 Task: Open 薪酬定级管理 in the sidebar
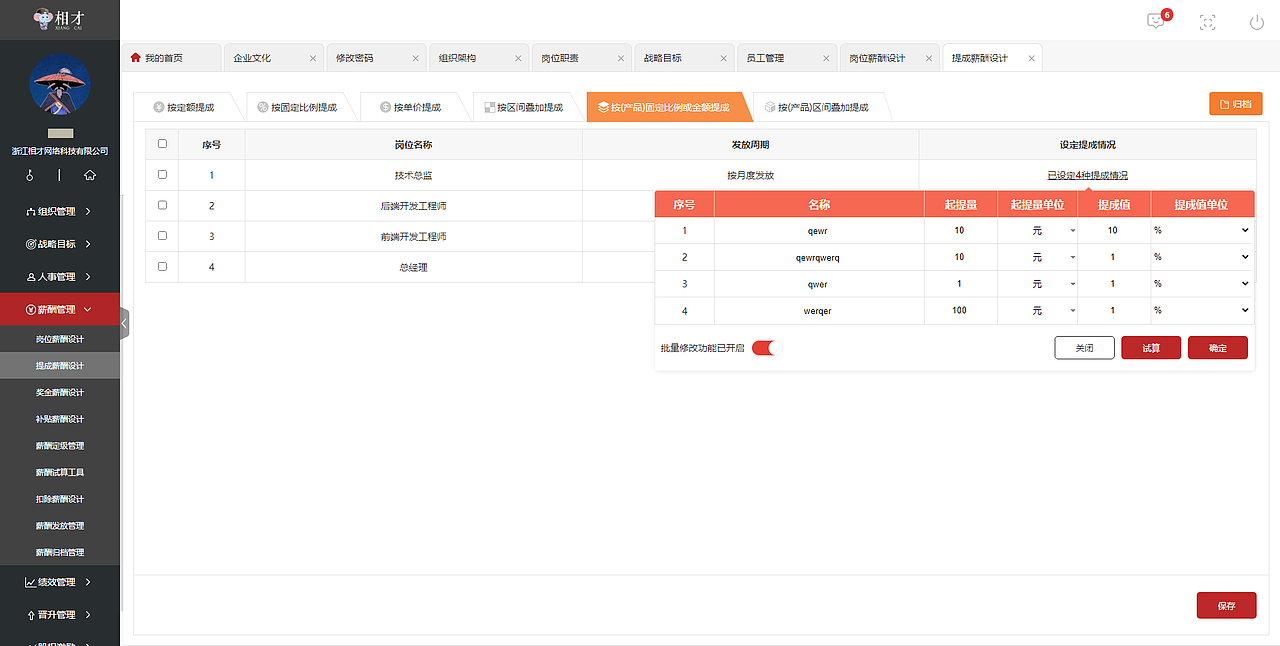60,446
